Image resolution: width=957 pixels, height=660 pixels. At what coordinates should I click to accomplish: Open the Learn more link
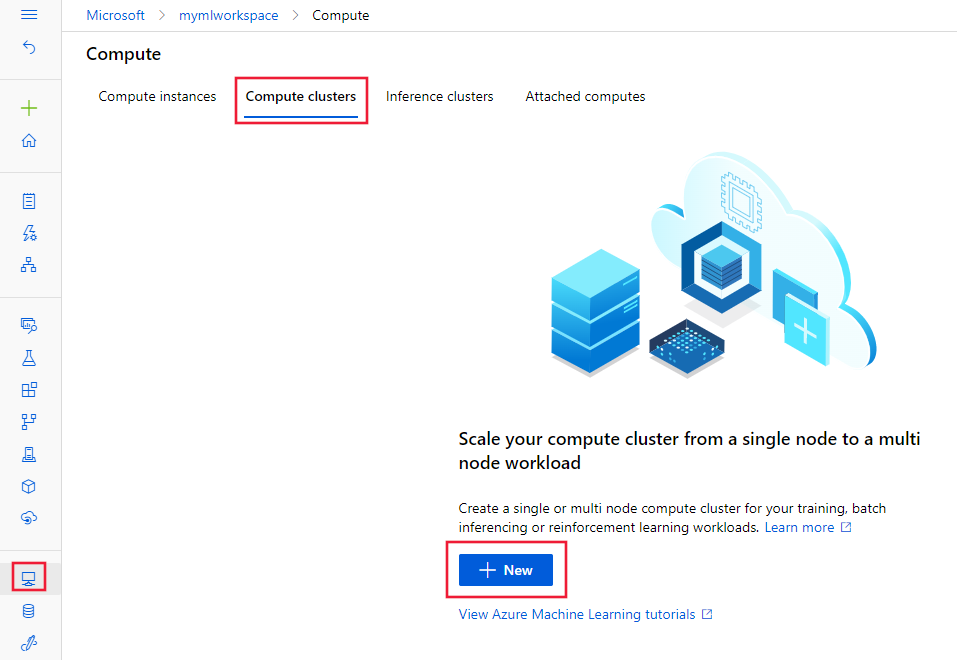tap(800, 528)
